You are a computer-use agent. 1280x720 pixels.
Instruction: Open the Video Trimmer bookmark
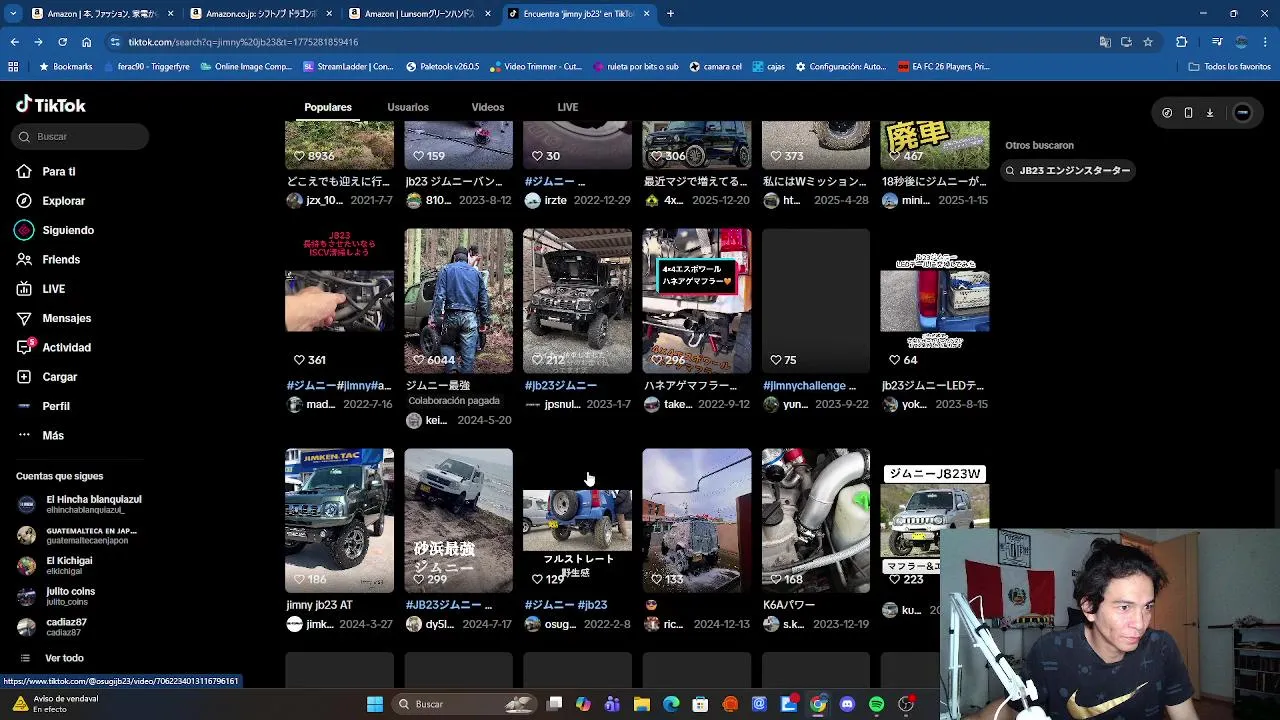(x=535, y=67)
